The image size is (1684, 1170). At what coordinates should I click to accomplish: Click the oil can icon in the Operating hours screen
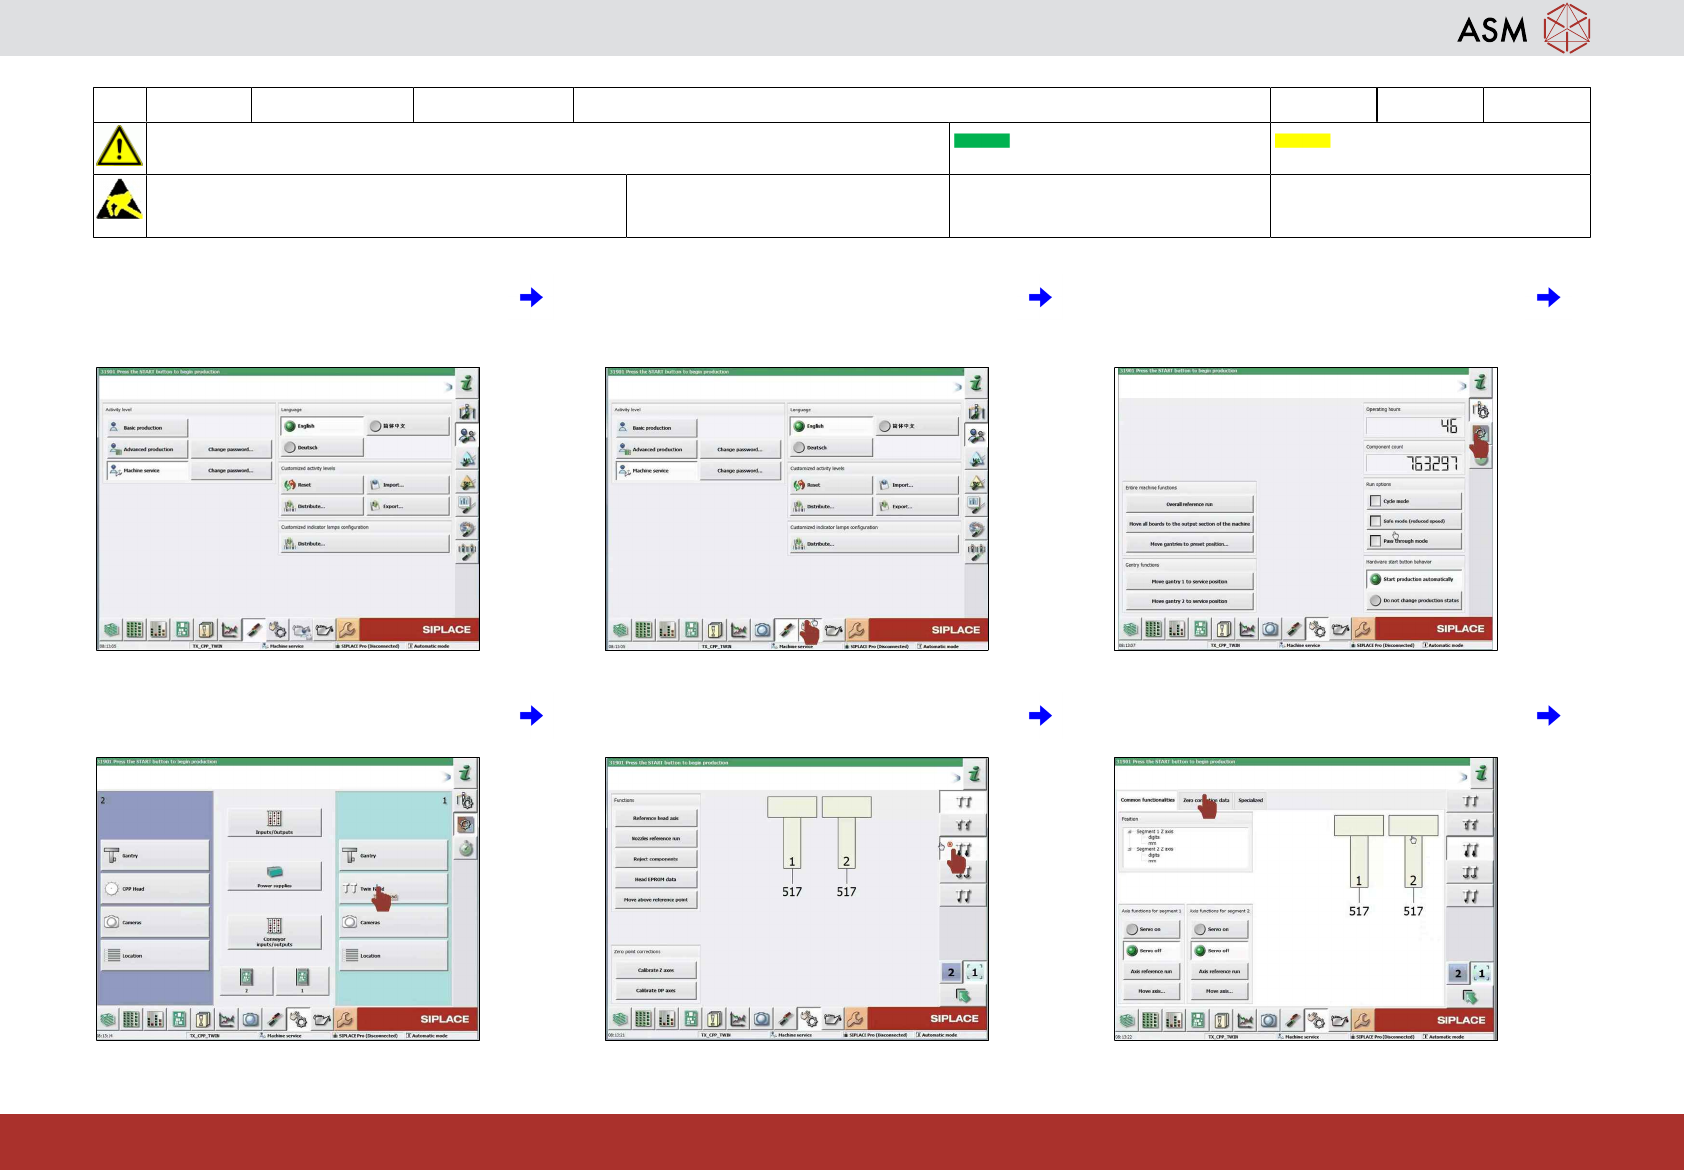(1340, 629)
